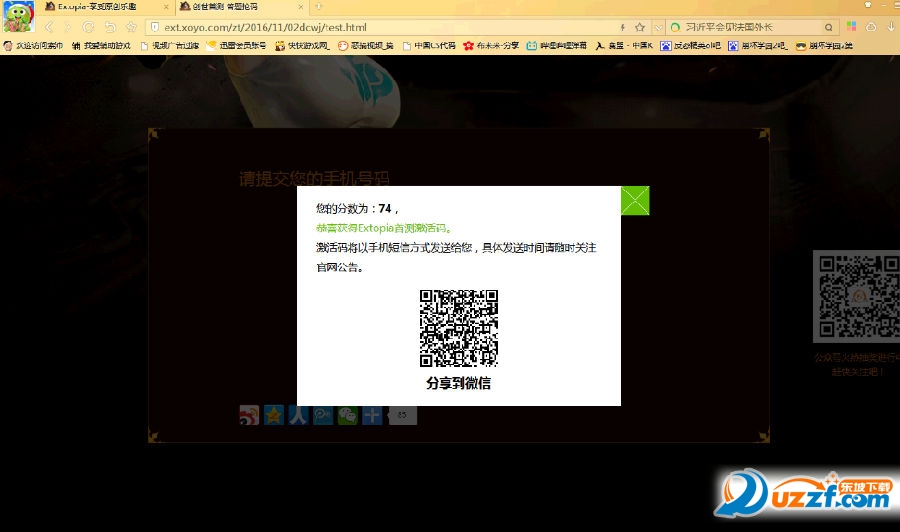Open the red flower icon bookmark
900x532 pixels.
(491, 46)
